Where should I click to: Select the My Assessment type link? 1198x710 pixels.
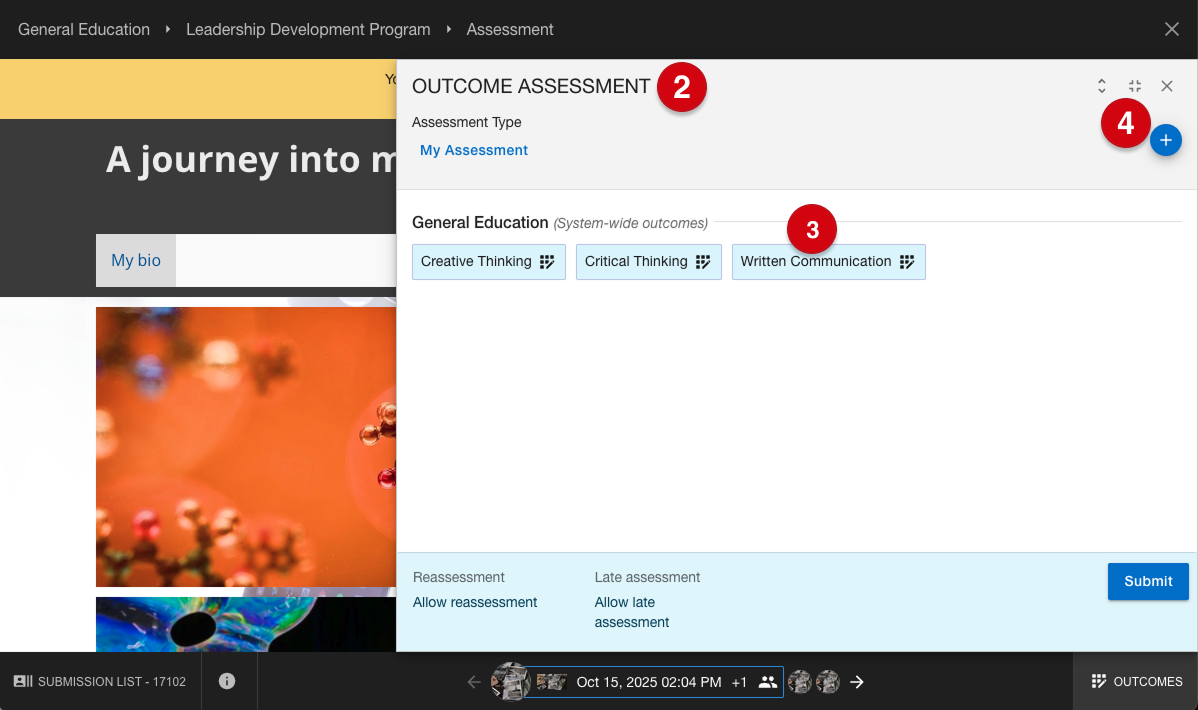(474, 151)
